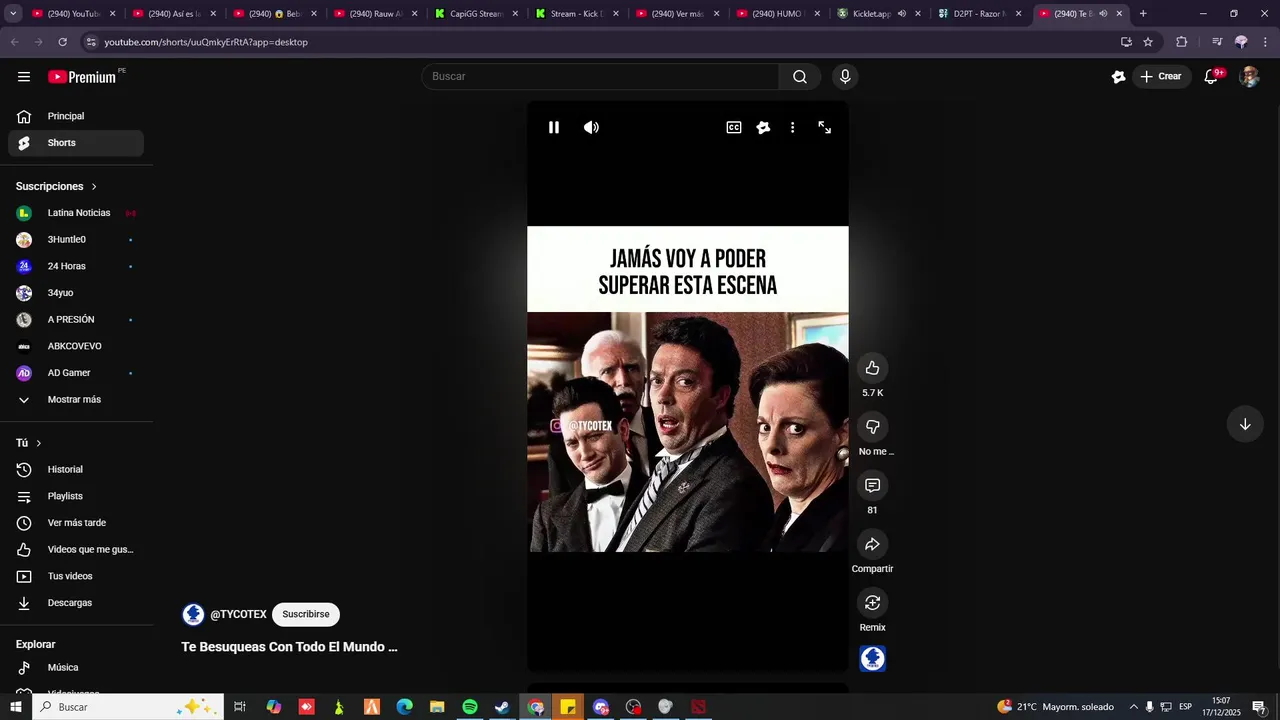The height and width of the screenshot is (720, 1280).
Task: Show hidden system tray icons
Action: coord(1133,707)
